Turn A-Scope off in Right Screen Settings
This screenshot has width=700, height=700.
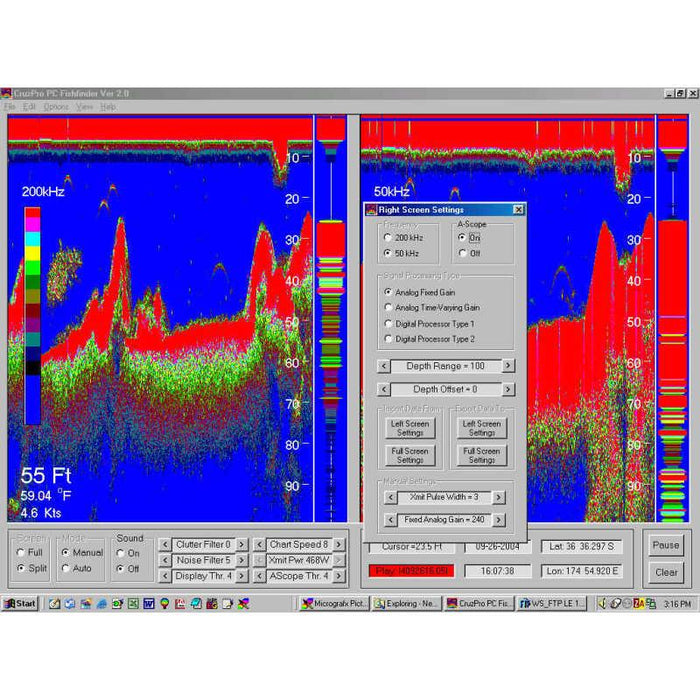(462, 253)
